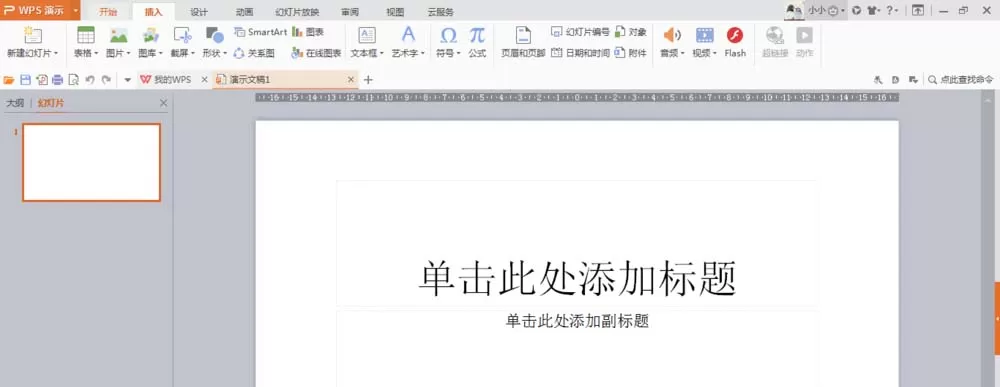Click the 文本框 text box icon
1000x387 pixels.
pyautogui.click(x=367, y=35)
